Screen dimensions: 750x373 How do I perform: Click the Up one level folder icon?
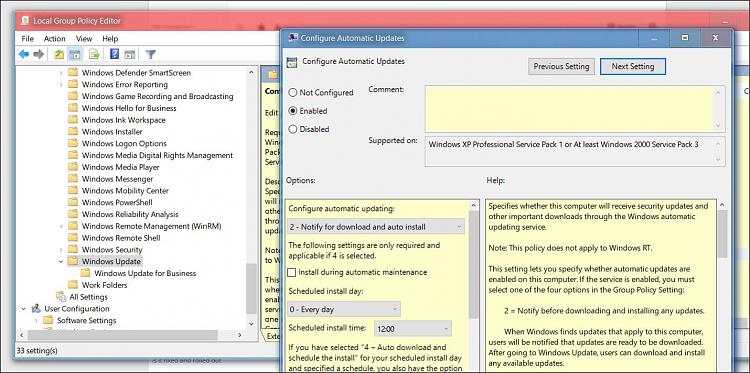[x=59, y=55]
